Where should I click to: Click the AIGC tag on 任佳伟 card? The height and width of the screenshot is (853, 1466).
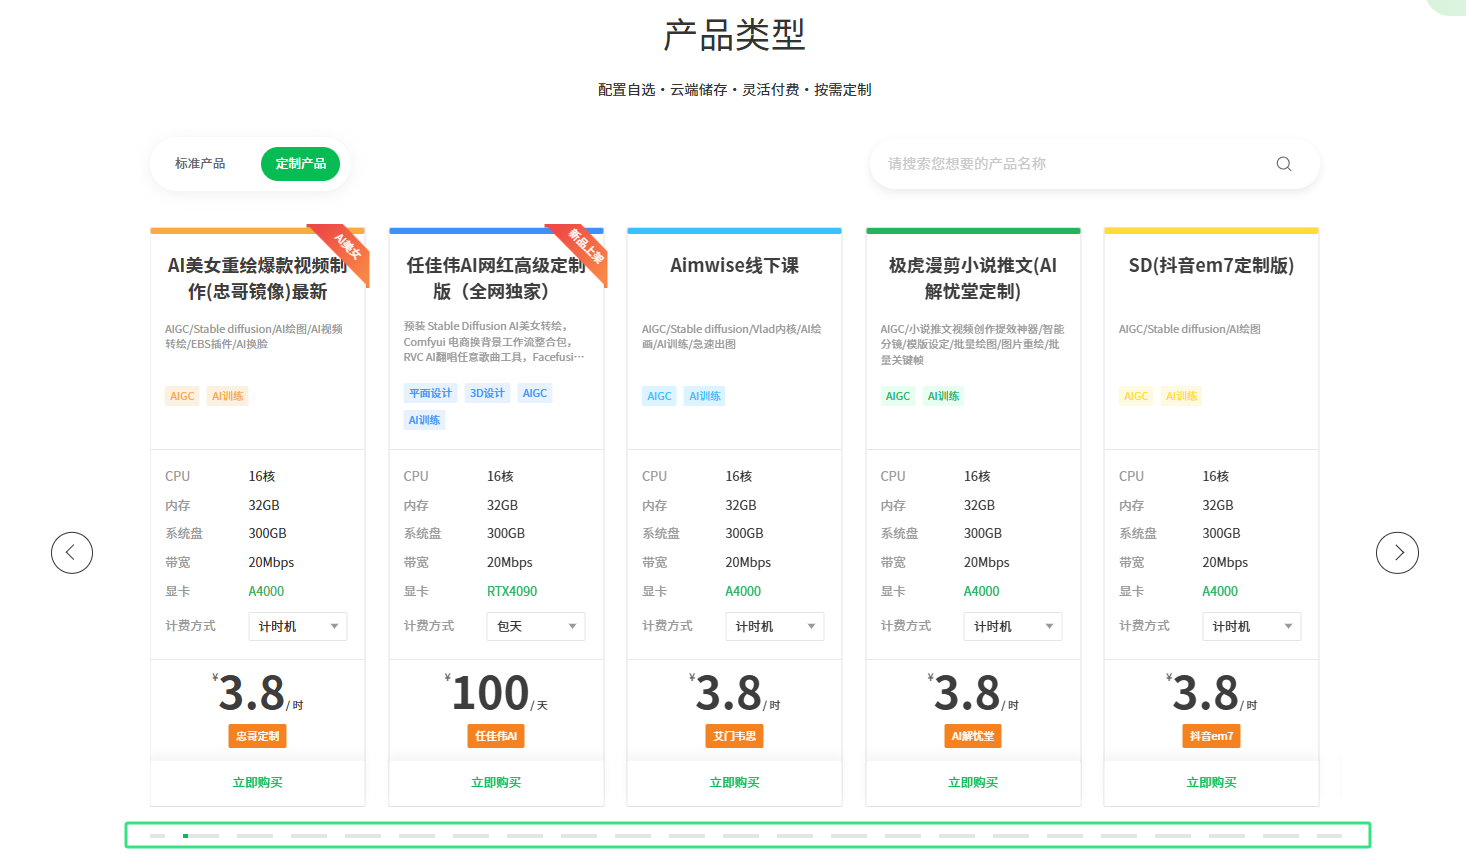535,393
